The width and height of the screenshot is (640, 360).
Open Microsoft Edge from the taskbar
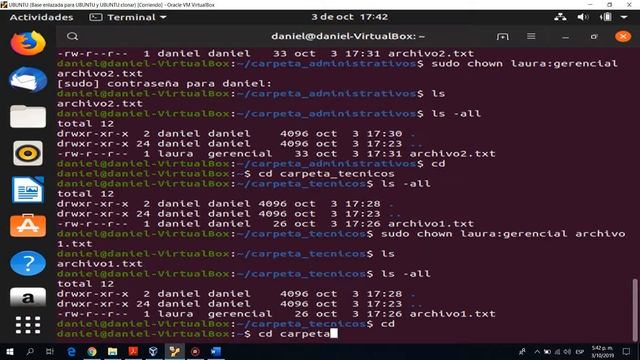[71, 351]
